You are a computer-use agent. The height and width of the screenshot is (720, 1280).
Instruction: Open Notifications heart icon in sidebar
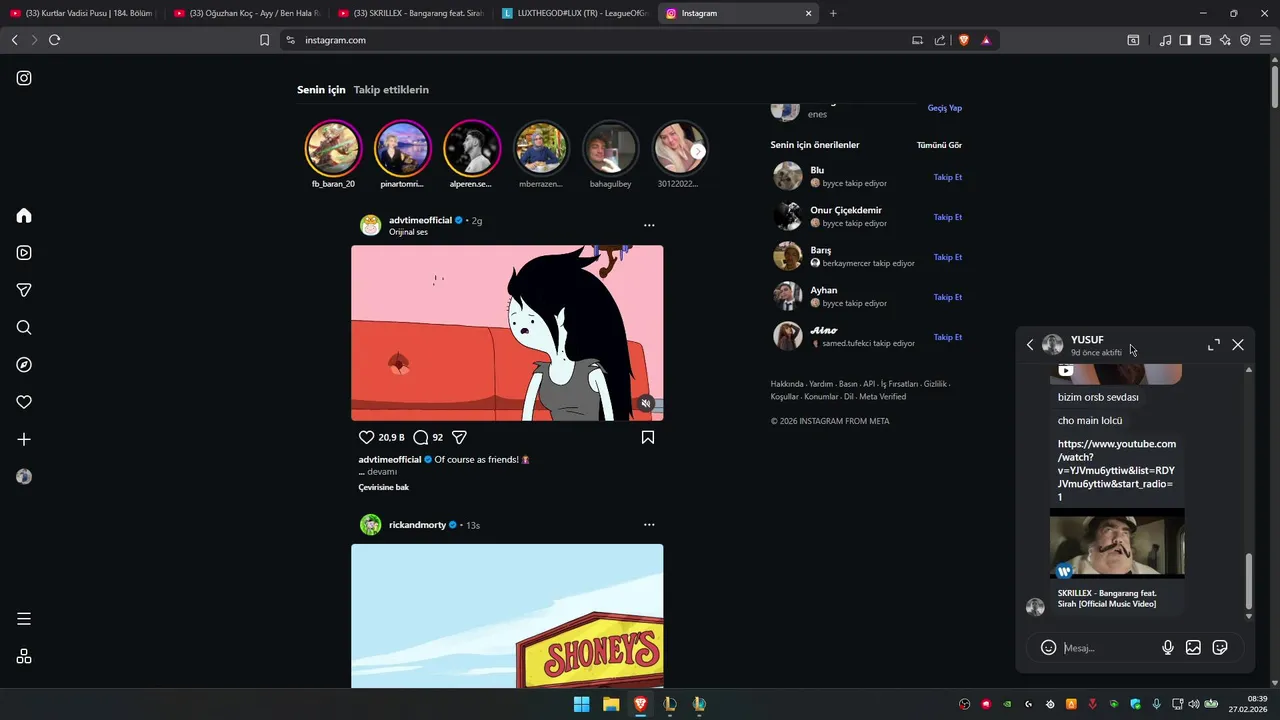24,402
